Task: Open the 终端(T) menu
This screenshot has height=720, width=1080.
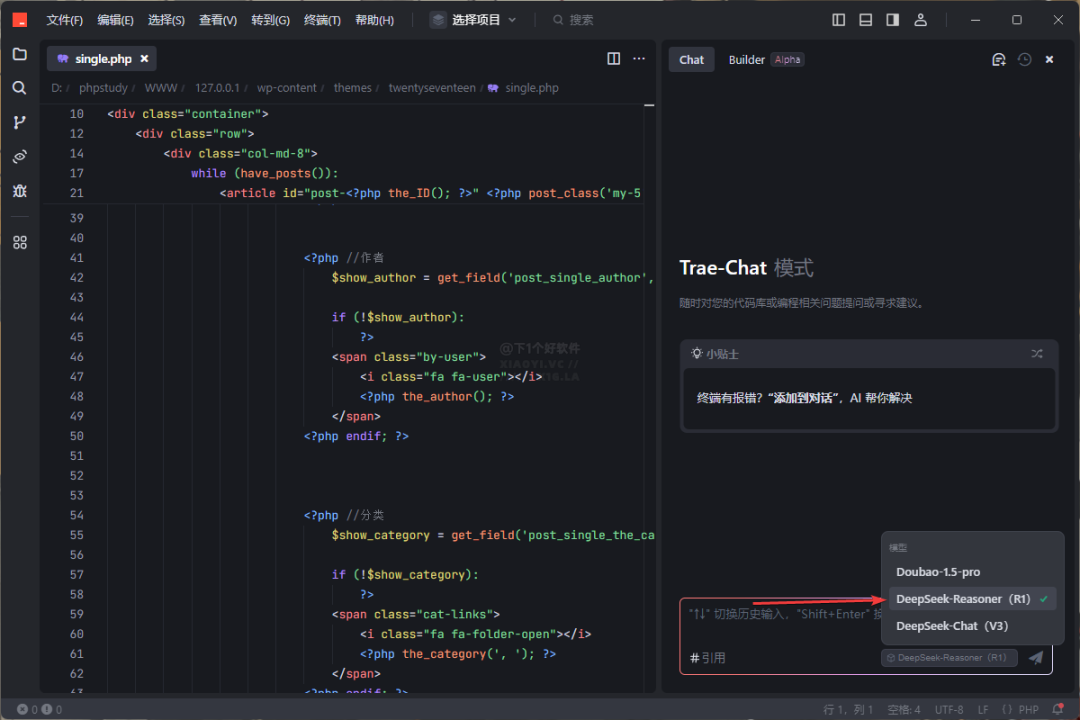Action: click(x=322, y=20)
